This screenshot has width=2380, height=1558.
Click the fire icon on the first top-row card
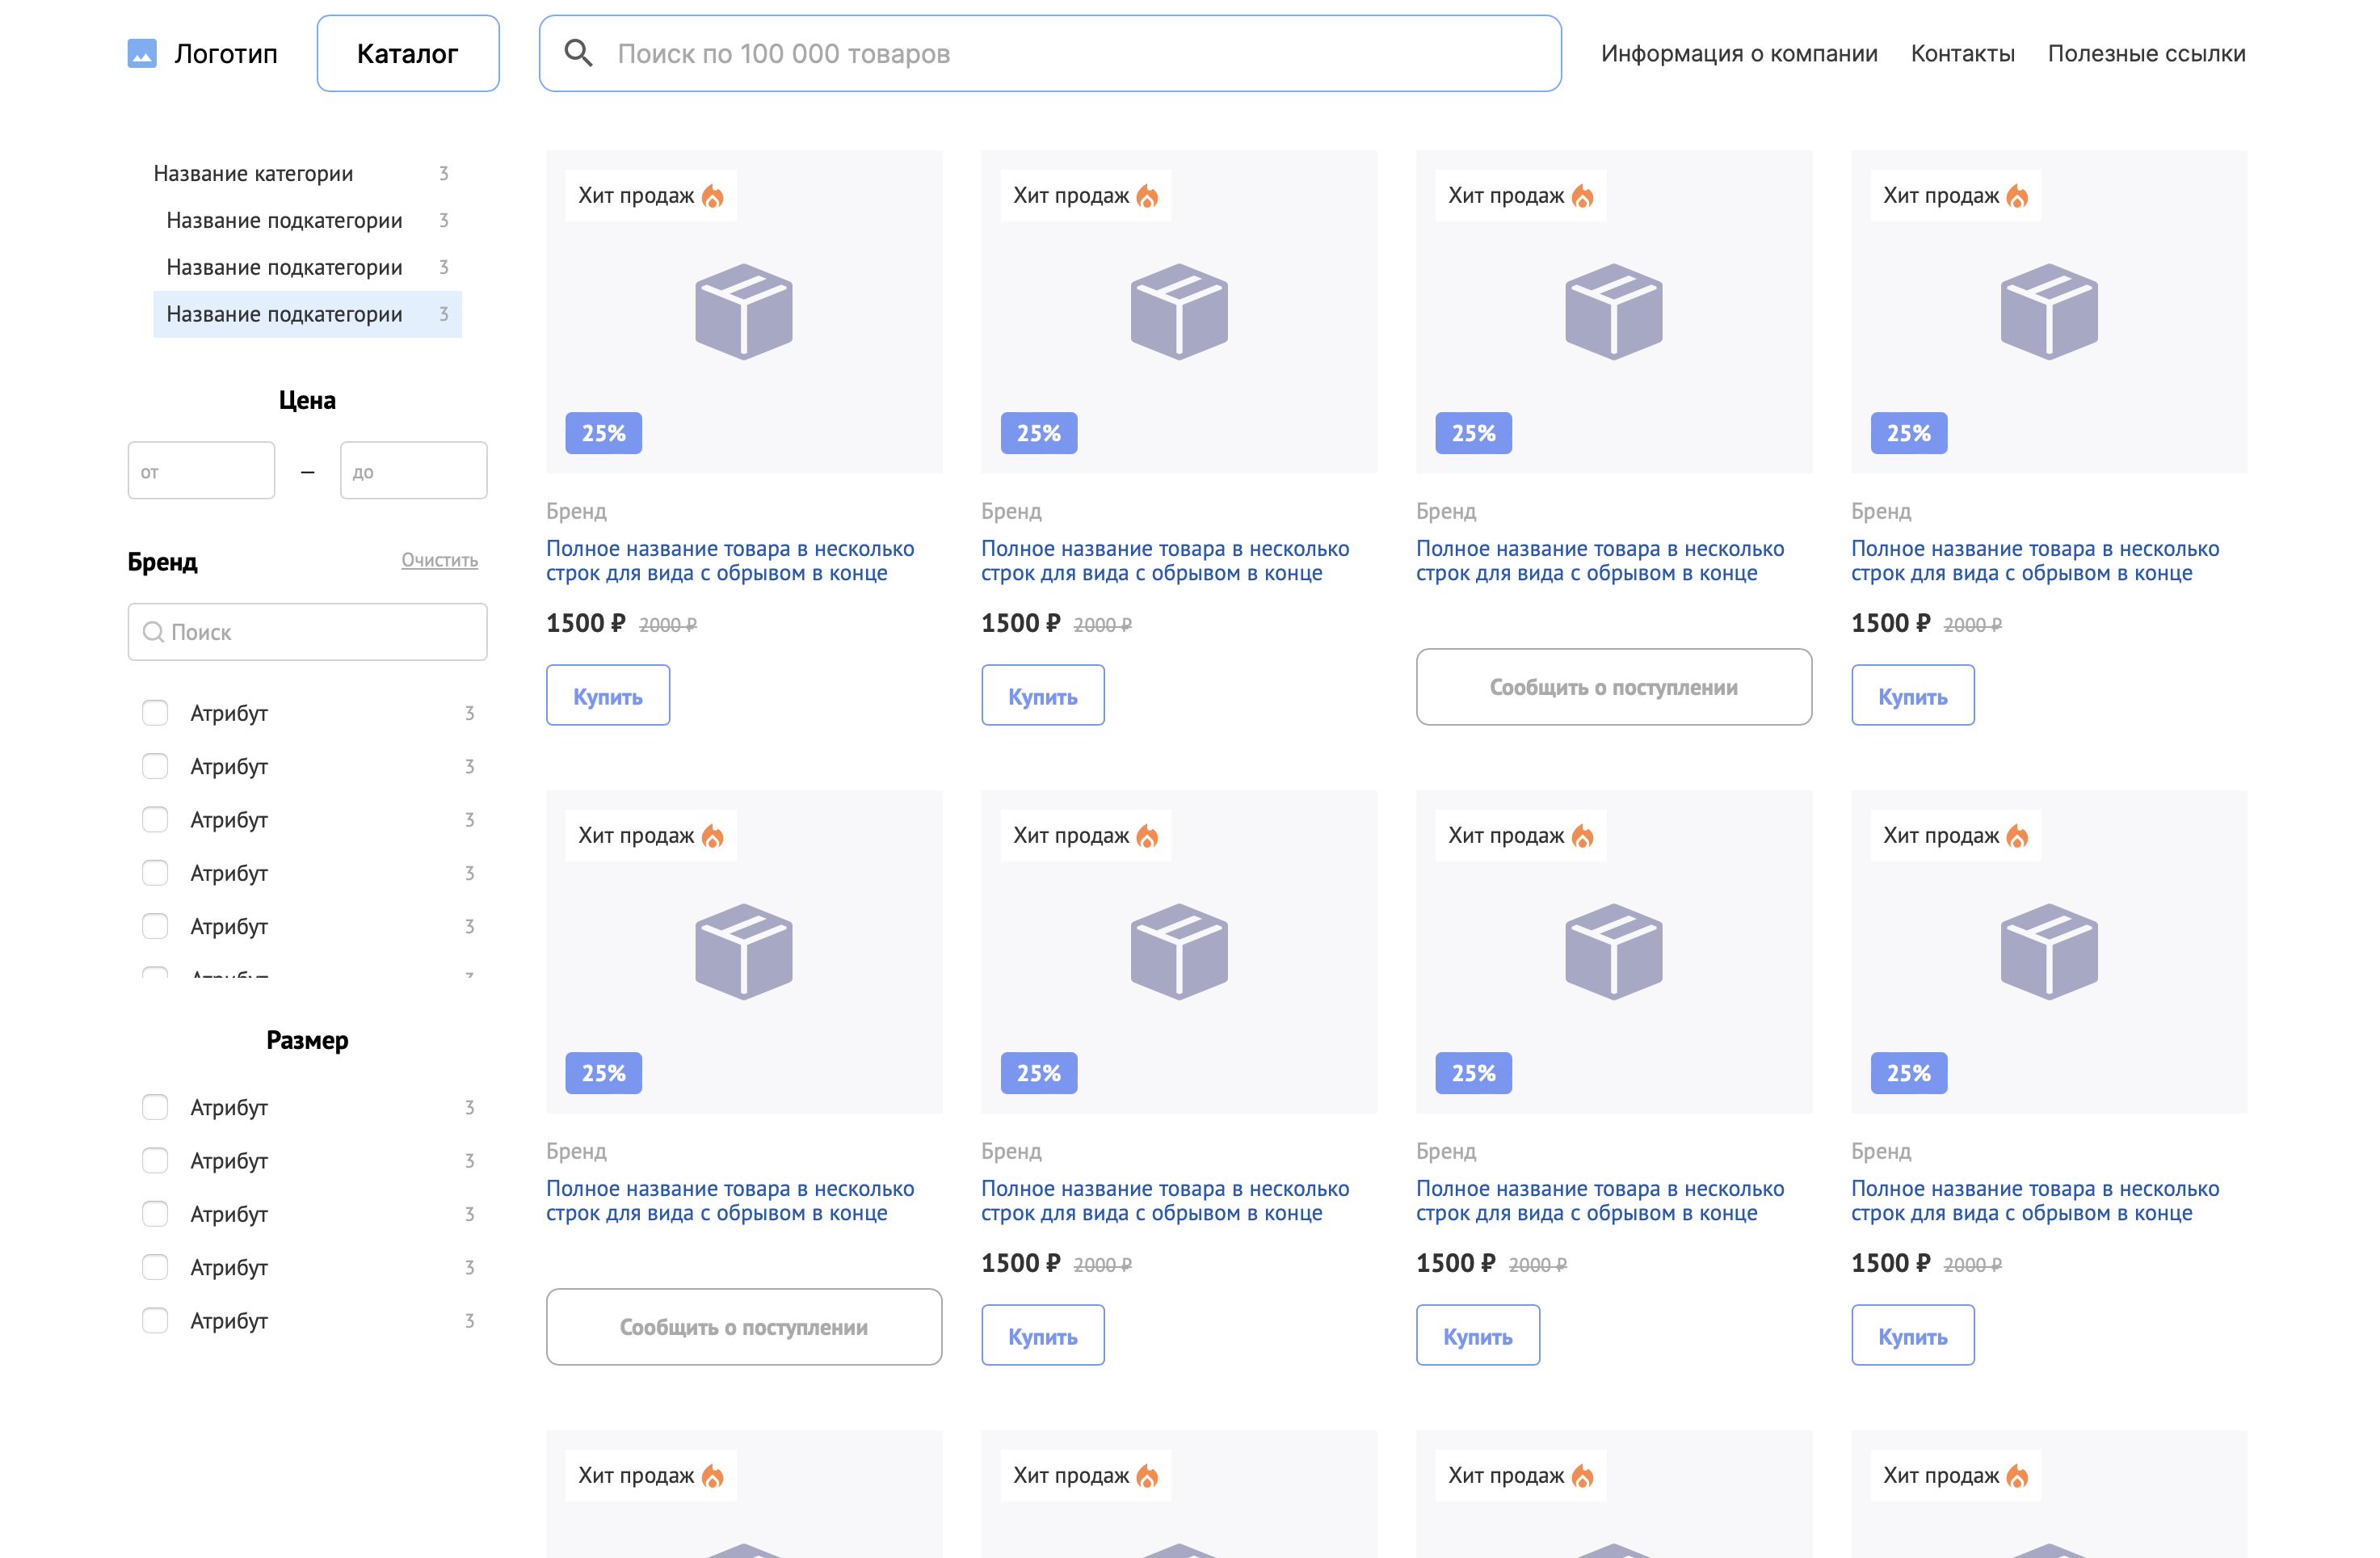point(712,196)
